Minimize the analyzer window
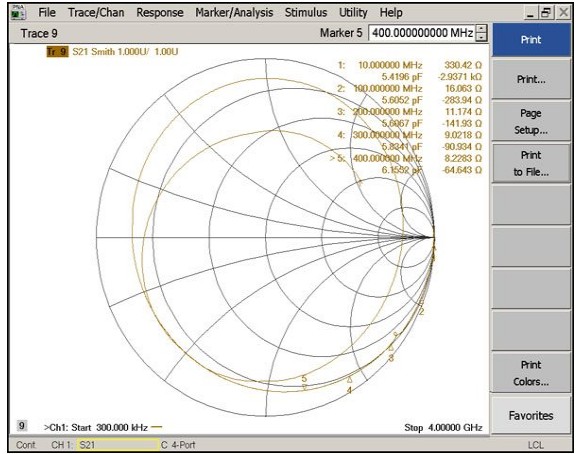 click(530, 13)
